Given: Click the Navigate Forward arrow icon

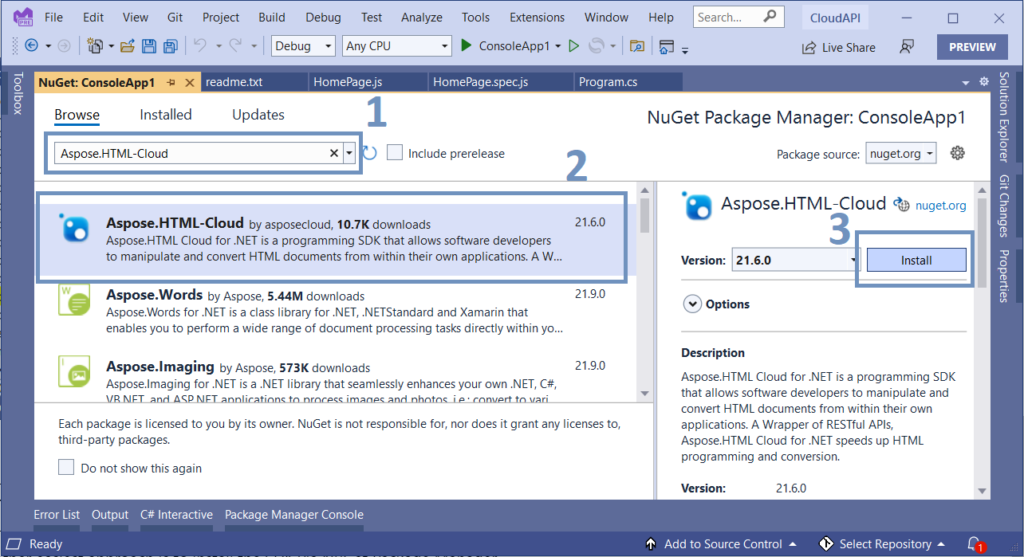Looking at the screenshot, I should [x=64, y=46].
